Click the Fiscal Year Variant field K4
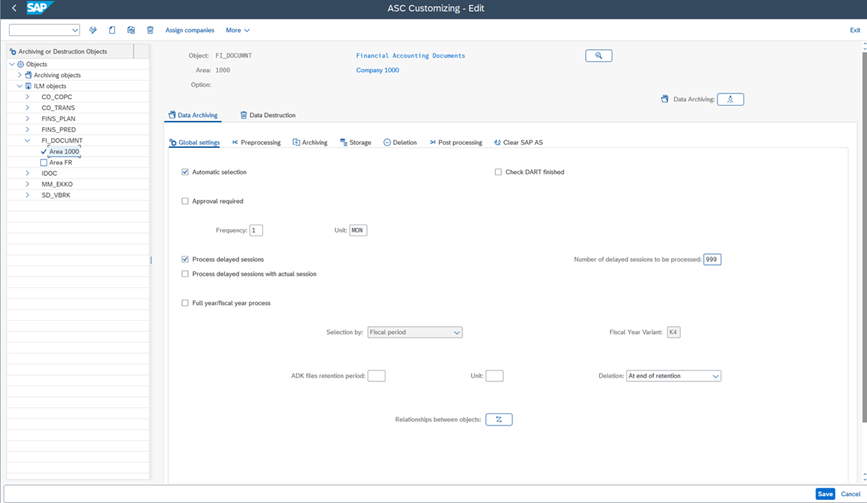Screen dimensions: 867x503 tap(673, 332)
